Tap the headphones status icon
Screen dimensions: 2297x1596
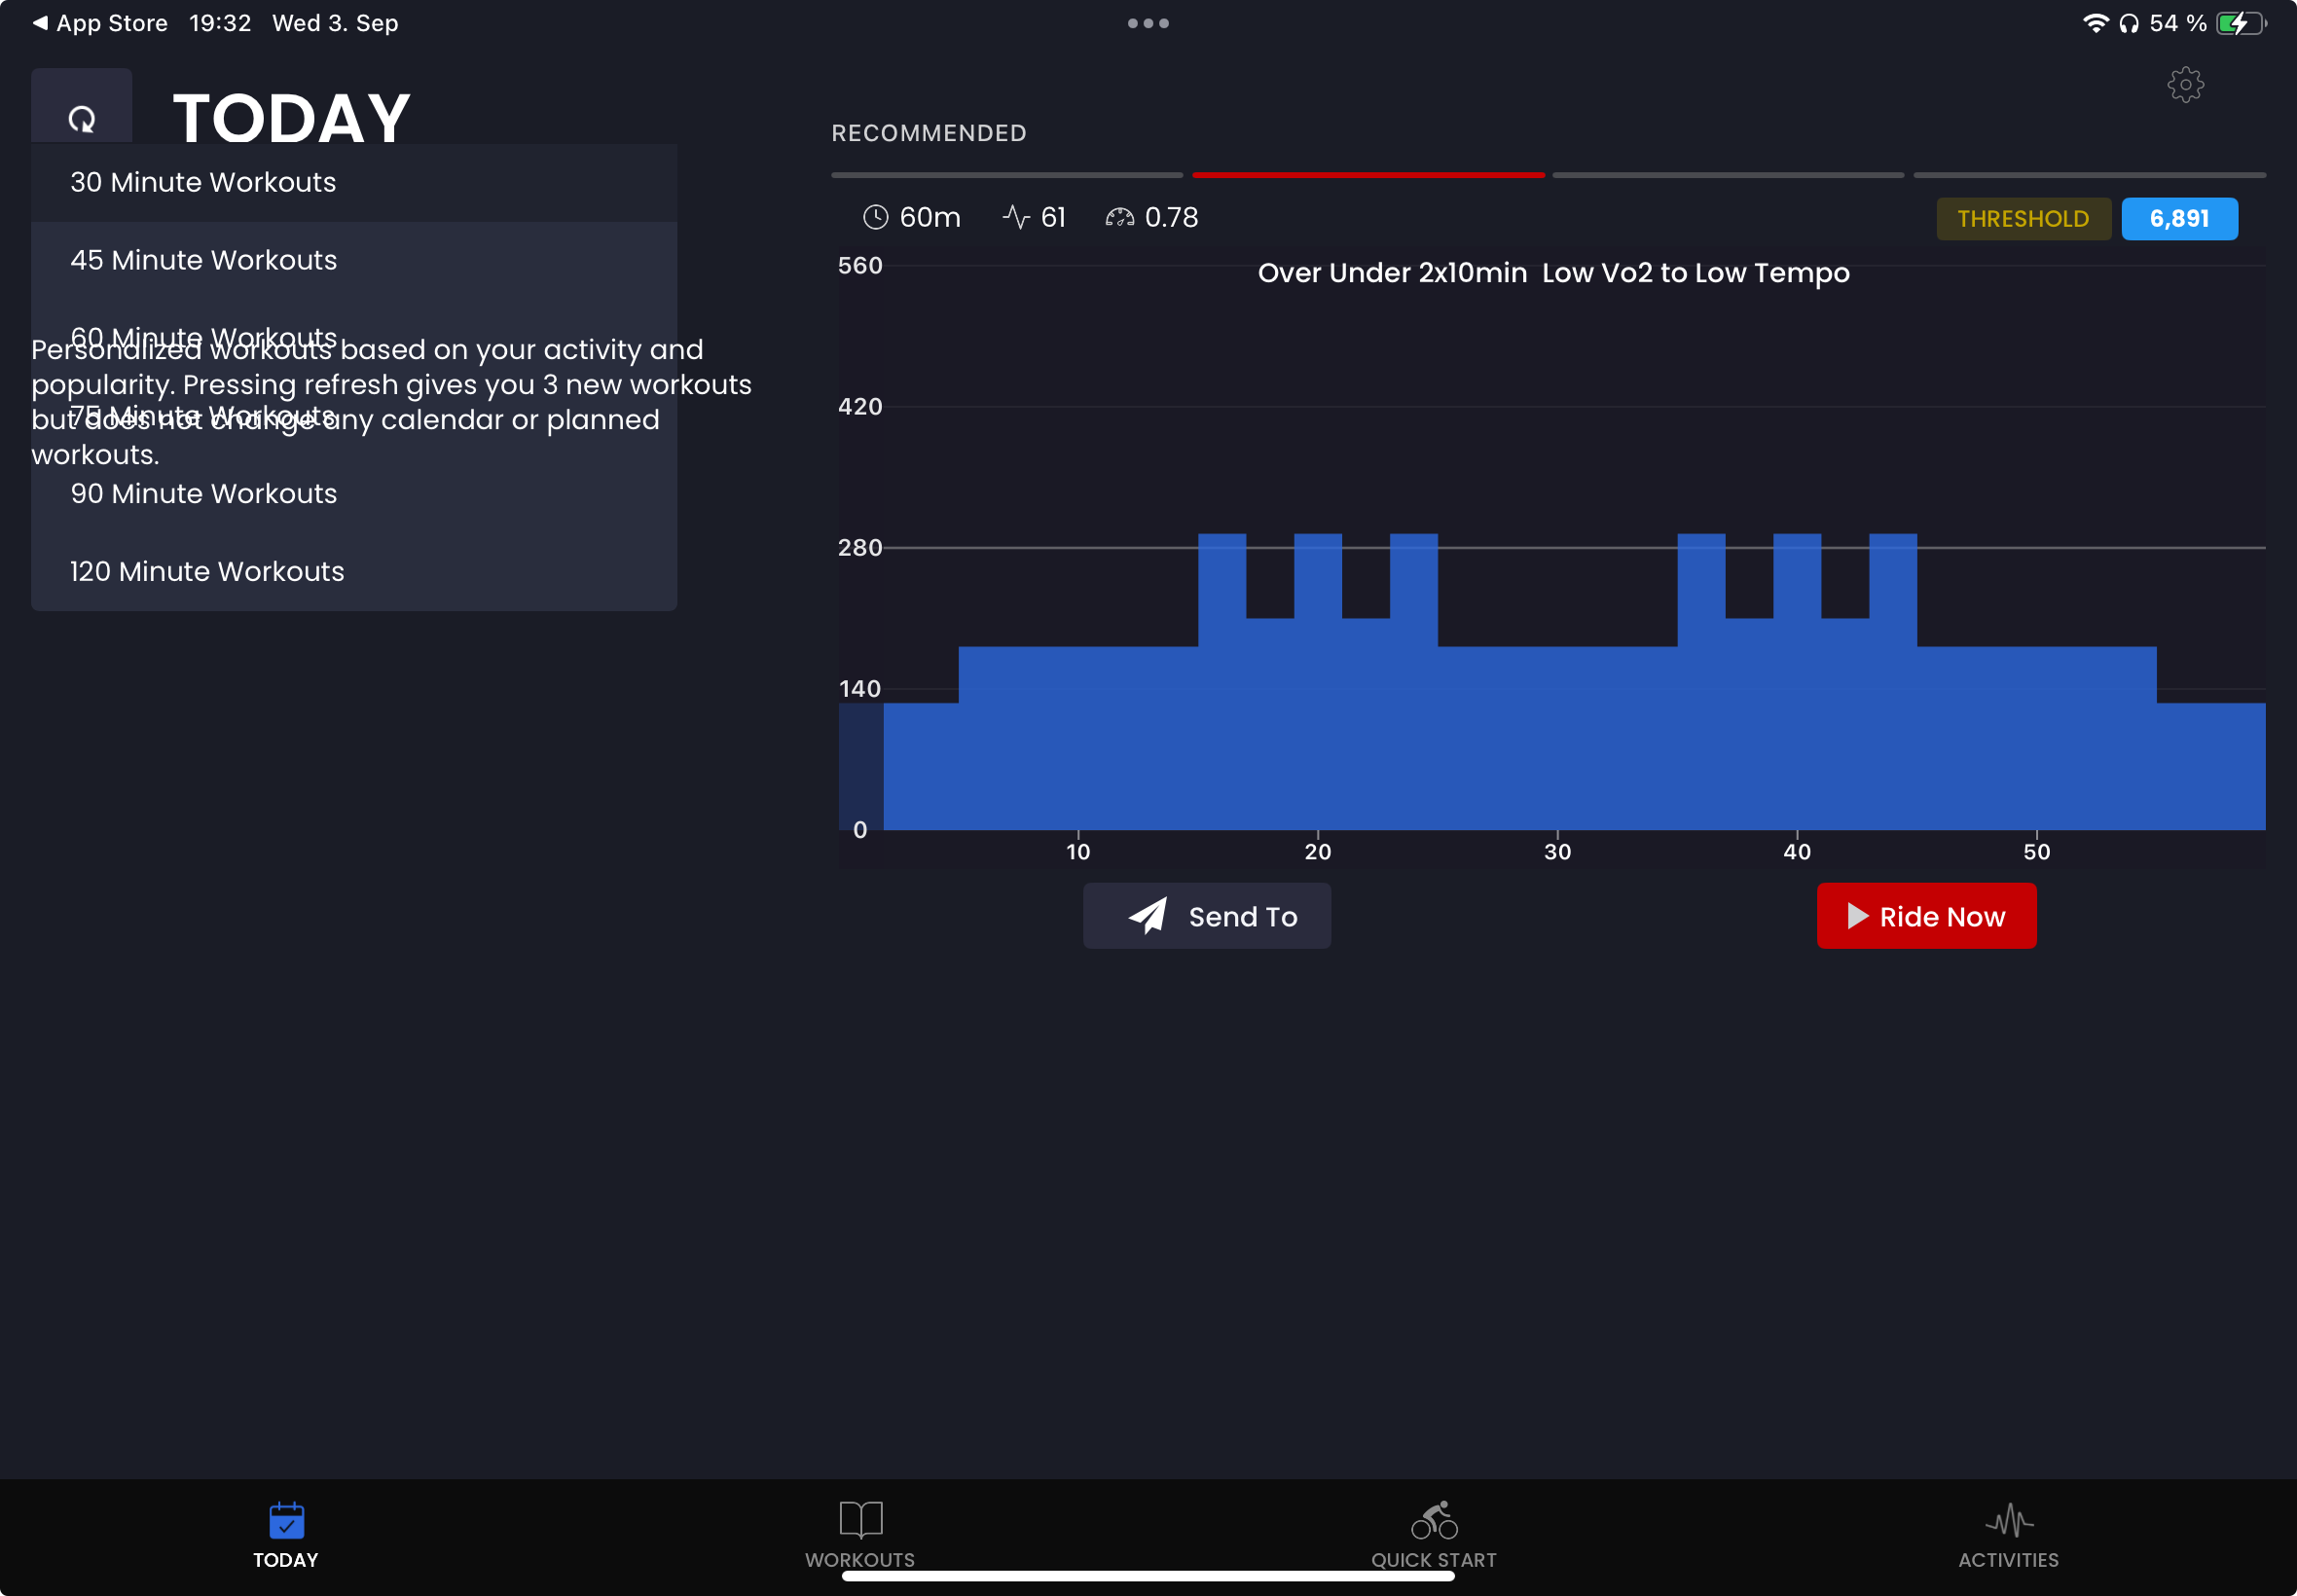(2129, 23)
